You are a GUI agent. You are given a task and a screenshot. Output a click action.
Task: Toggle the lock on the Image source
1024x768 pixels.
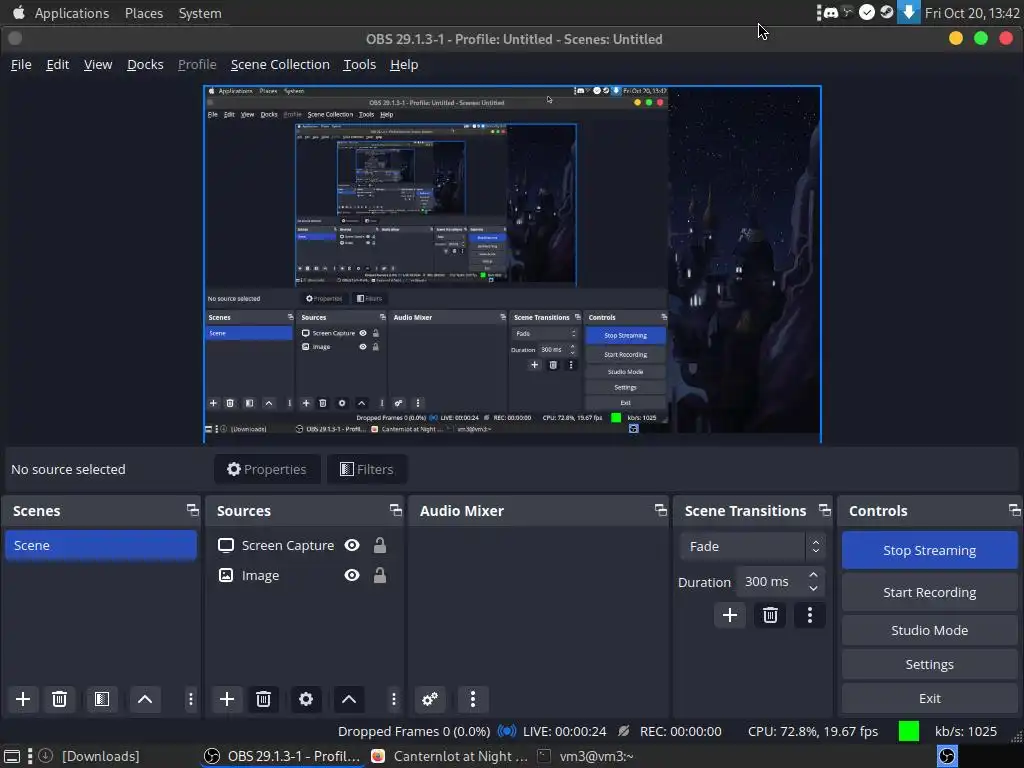379,575
